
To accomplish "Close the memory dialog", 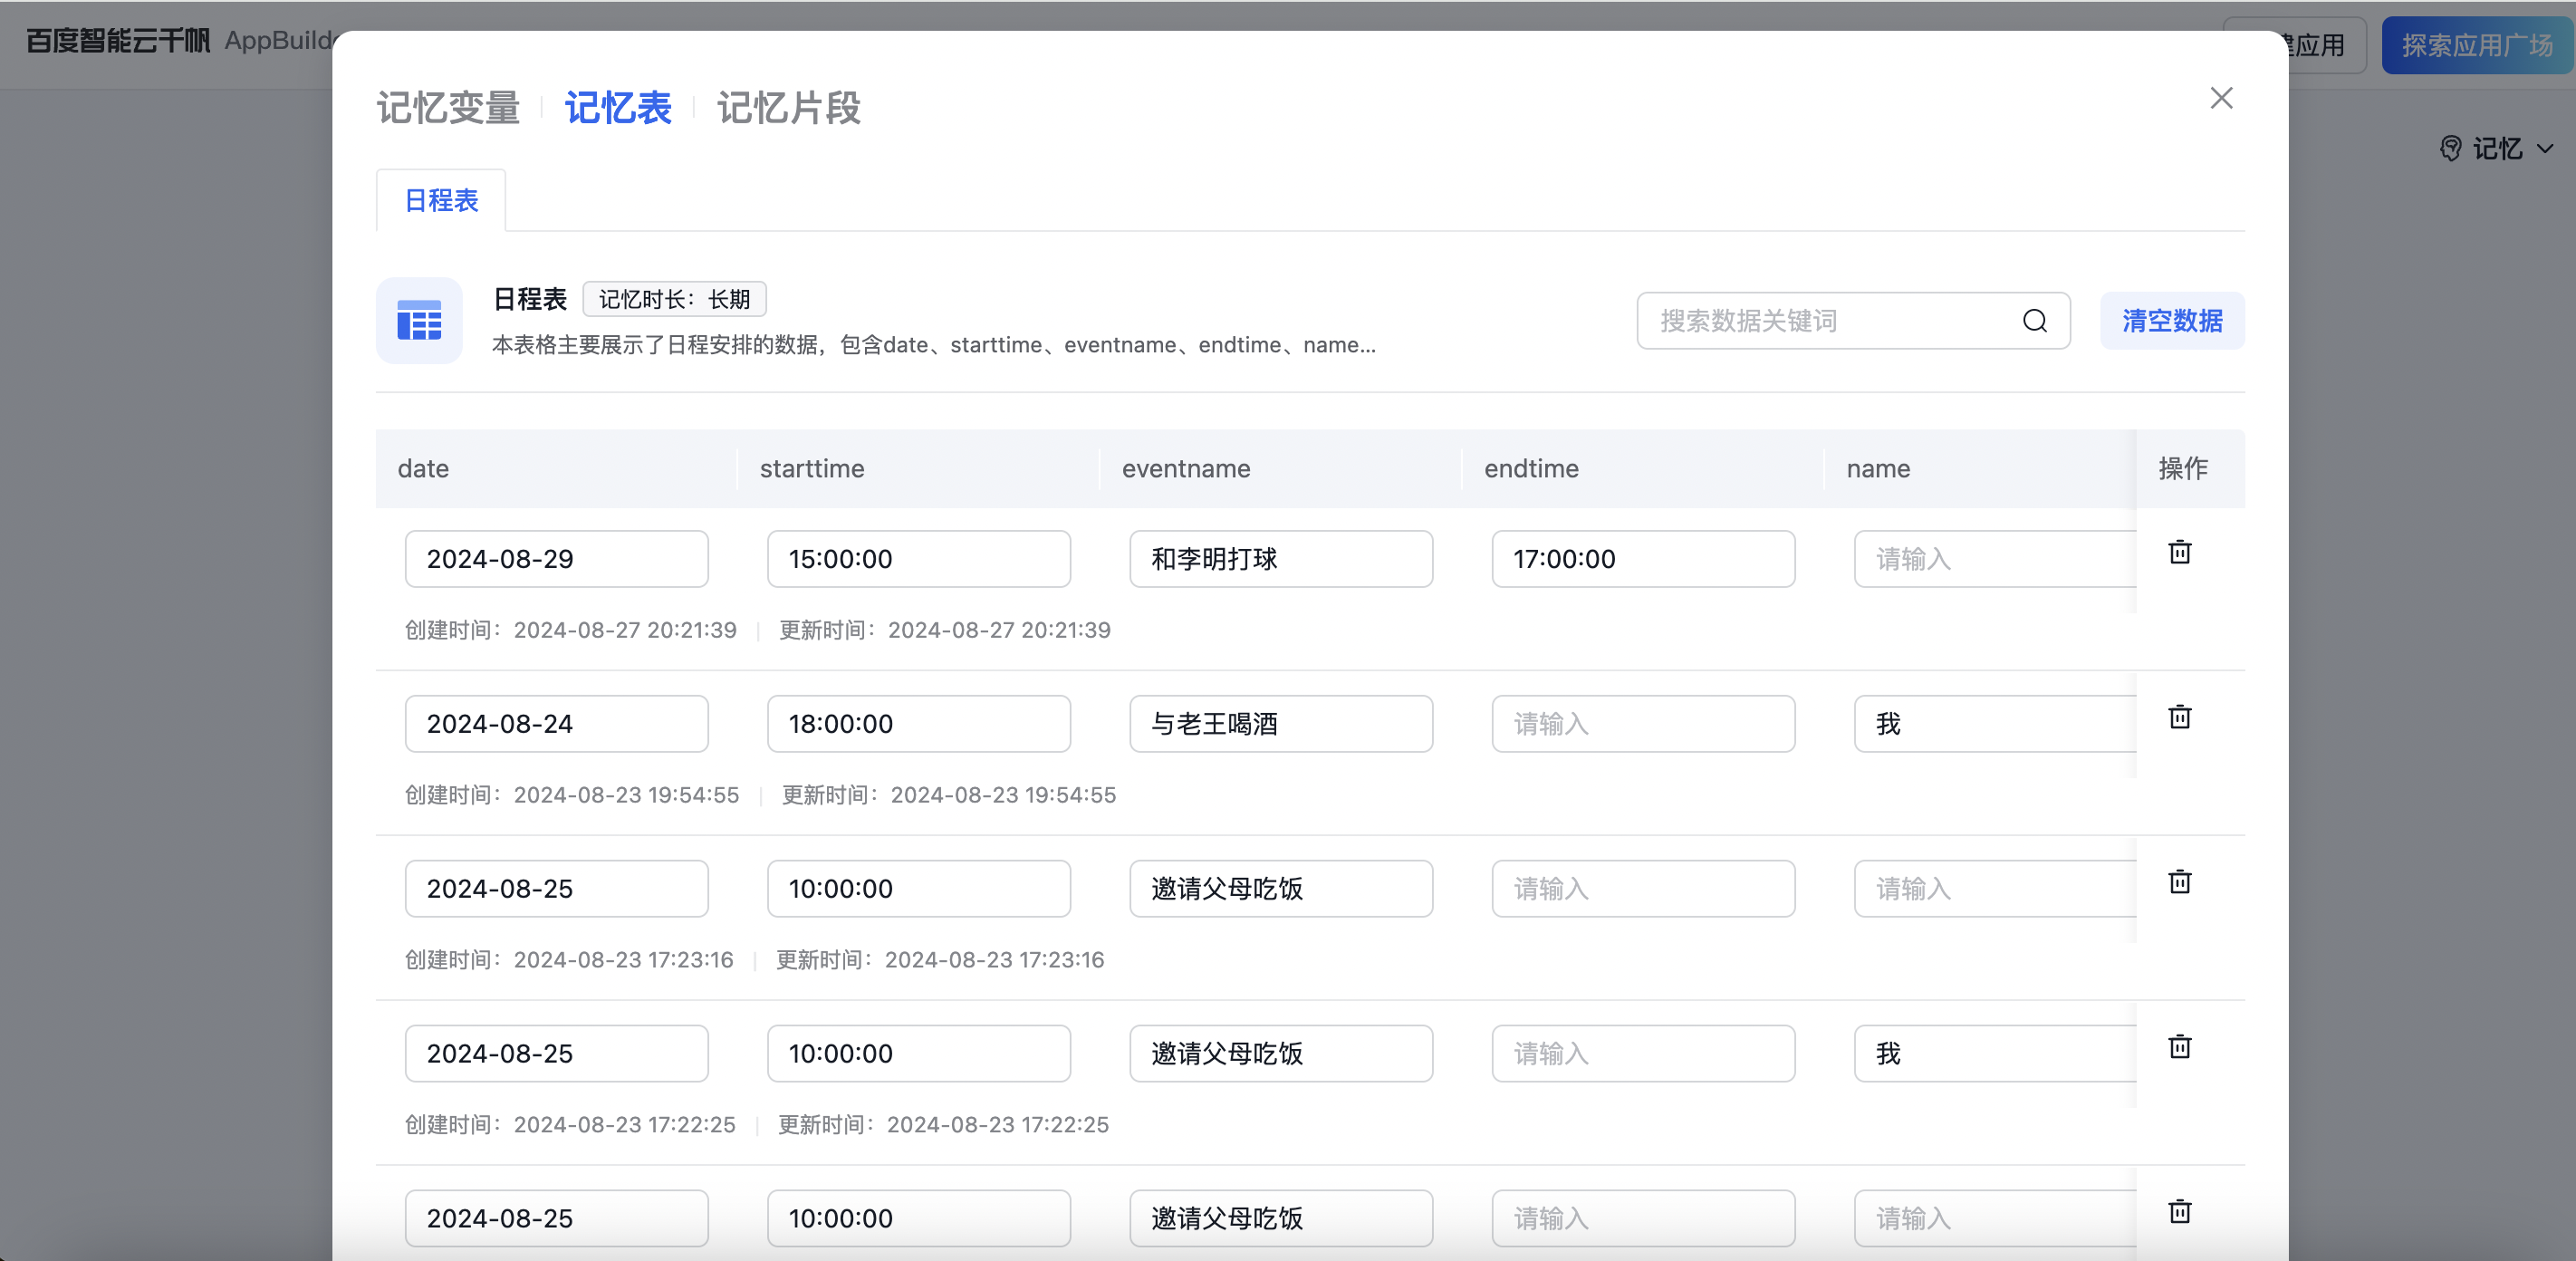I will pos(2221,98).
